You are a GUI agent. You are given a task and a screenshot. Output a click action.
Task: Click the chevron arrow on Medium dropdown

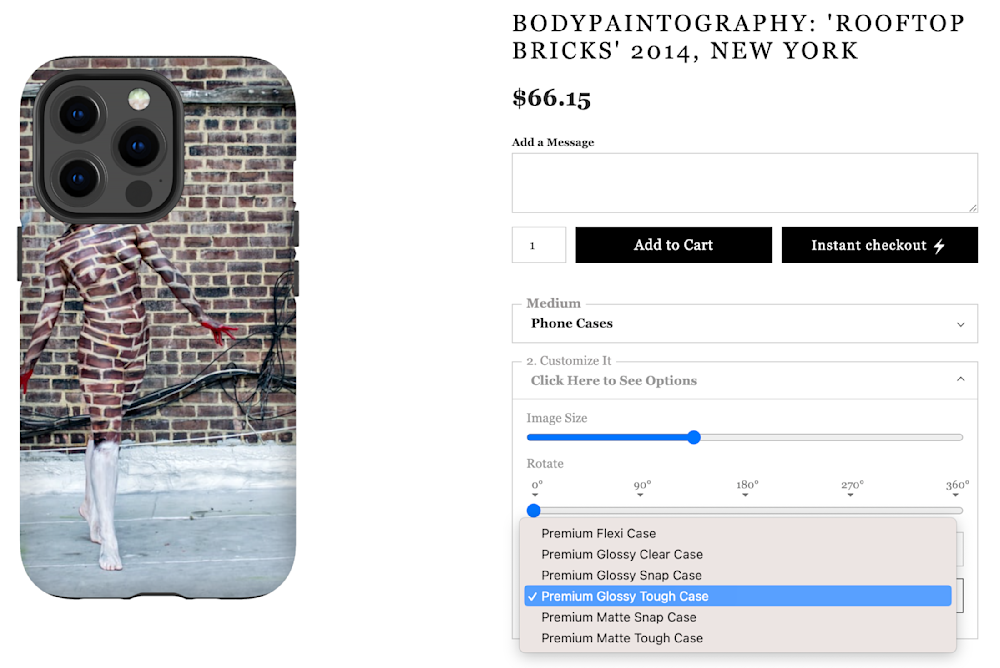tap(961, 324)
